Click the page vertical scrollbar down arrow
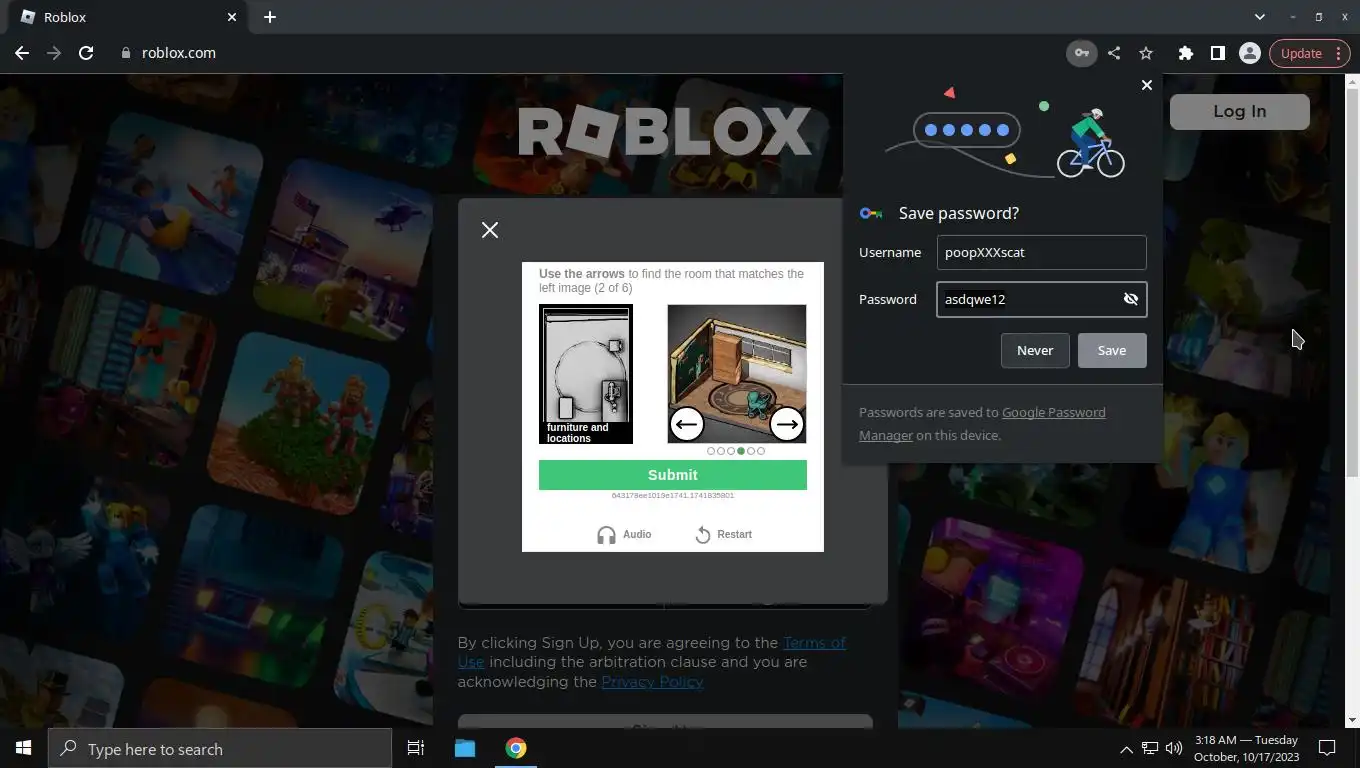 point(1352,720)
